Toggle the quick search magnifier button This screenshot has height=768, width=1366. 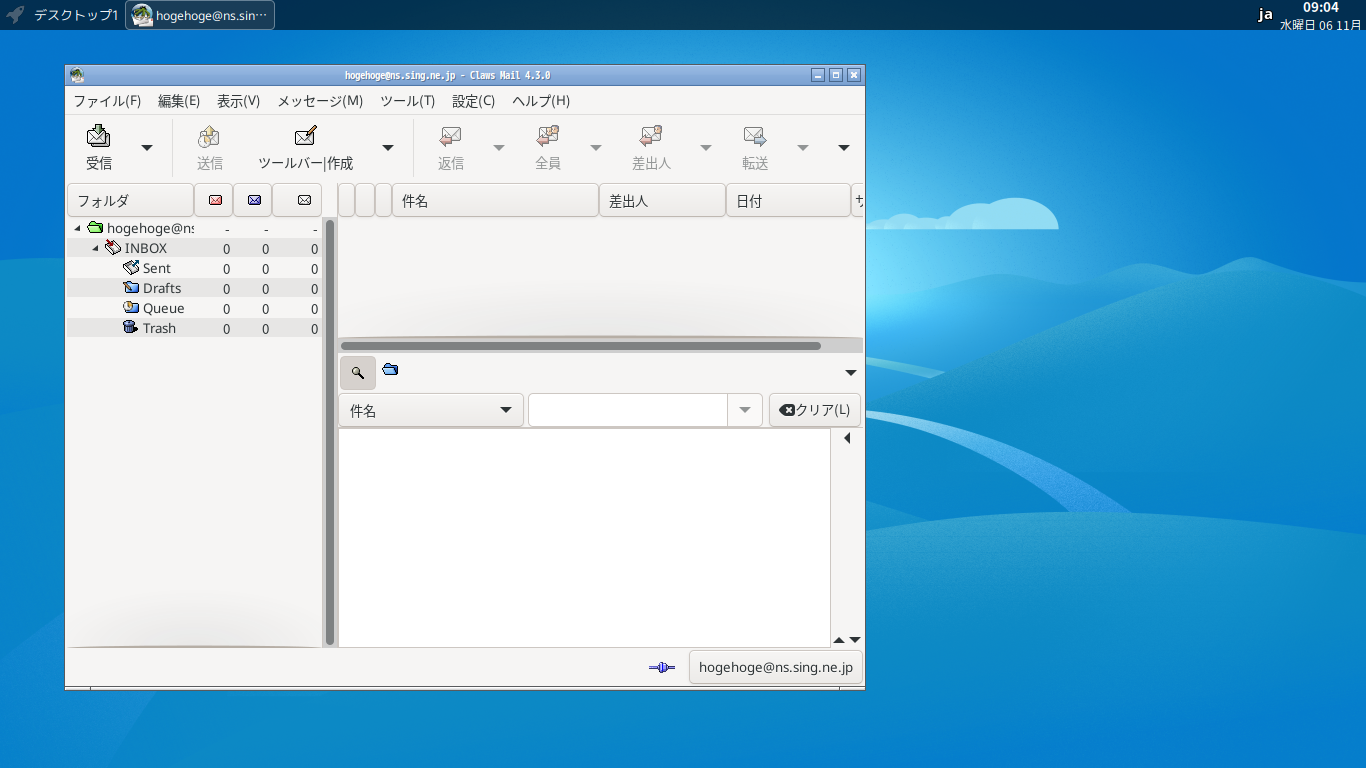[x=358, y=373]
